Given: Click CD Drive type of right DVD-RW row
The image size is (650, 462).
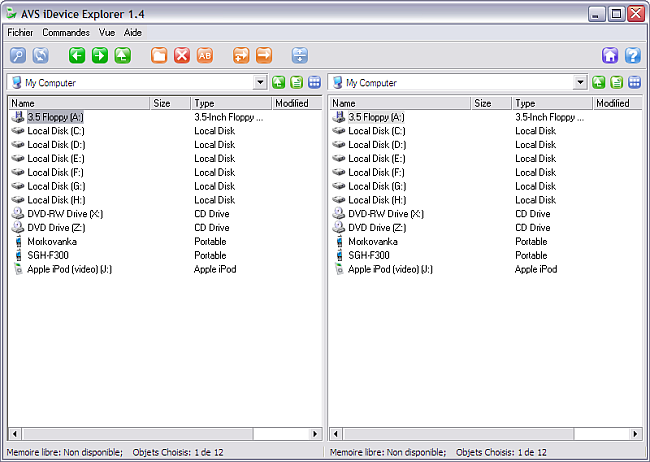Looking at the screenshot, I should tap(533, 214).
